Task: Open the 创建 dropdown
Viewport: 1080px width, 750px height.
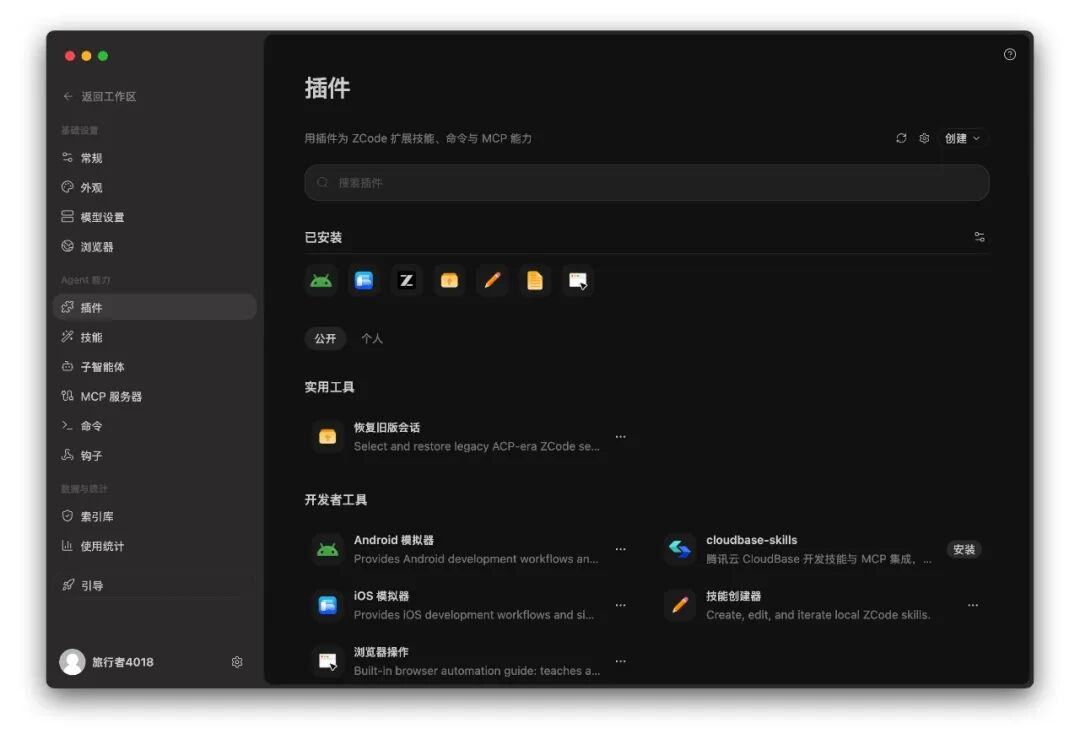Action: pyautogui.click(x=962, y=138)
